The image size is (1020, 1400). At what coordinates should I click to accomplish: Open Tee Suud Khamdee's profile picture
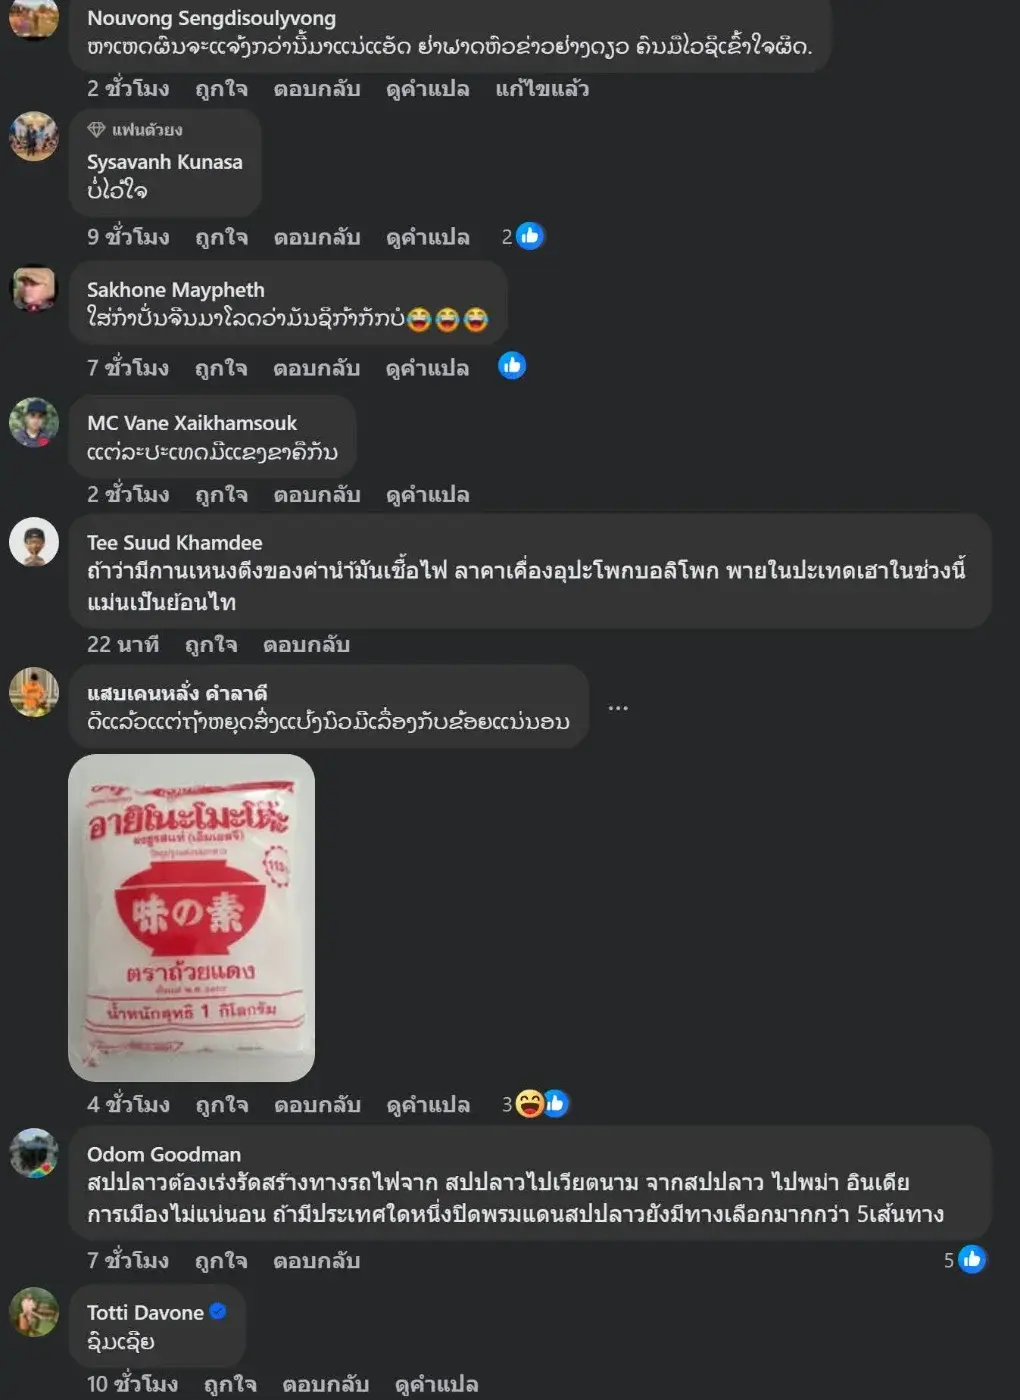[34, 542]
